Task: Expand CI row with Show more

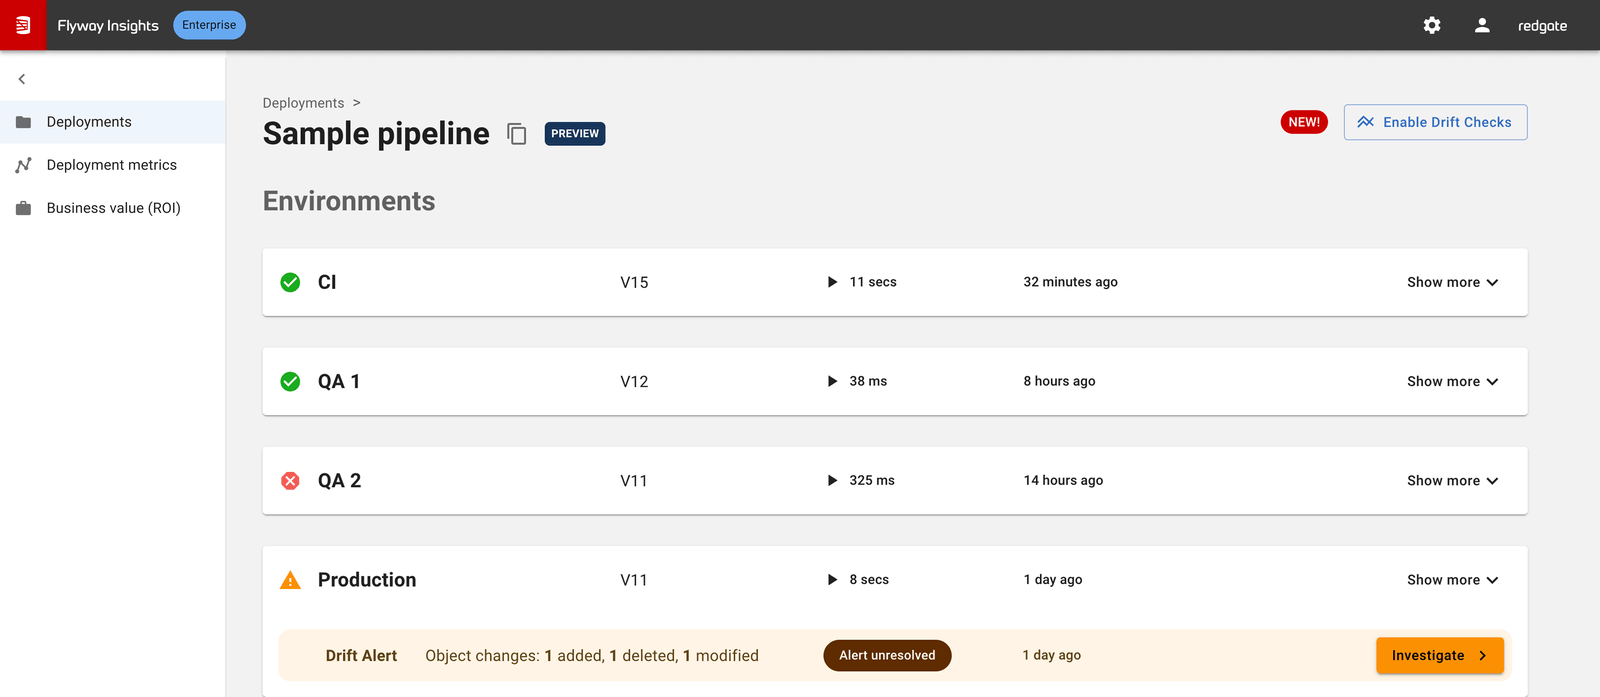Action: [x=1452, y=282]
